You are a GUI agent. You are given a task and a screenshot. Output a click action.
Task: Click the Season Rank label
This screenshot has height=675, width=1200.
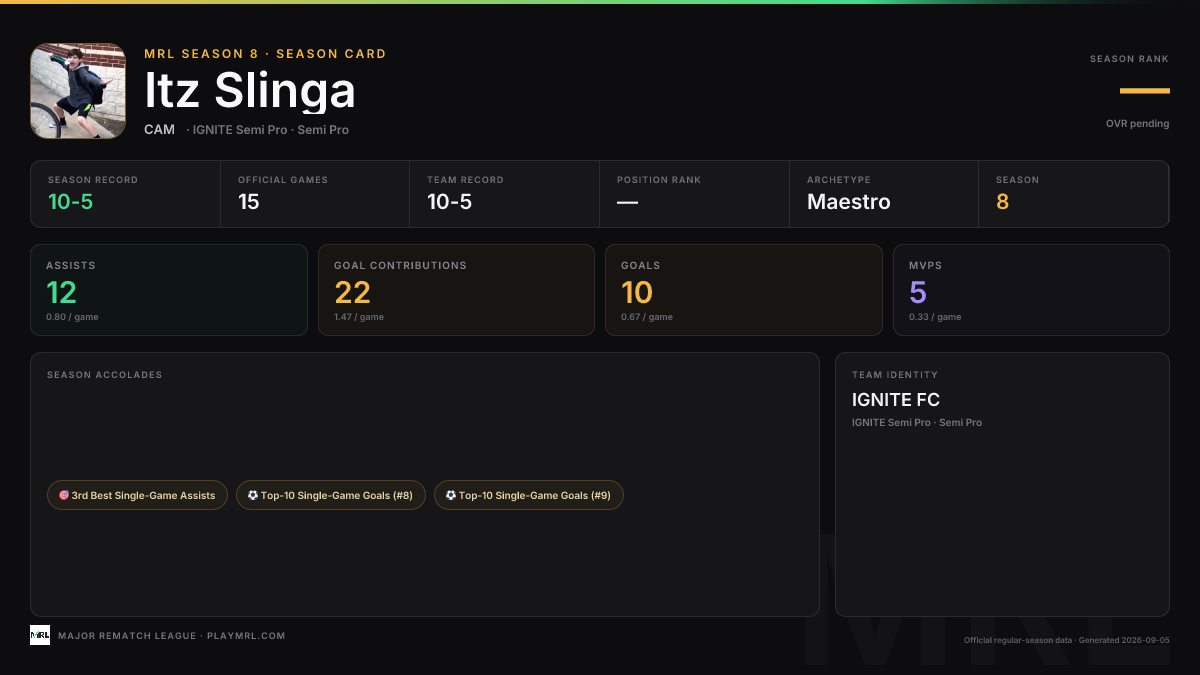(x=1129, y=59)
